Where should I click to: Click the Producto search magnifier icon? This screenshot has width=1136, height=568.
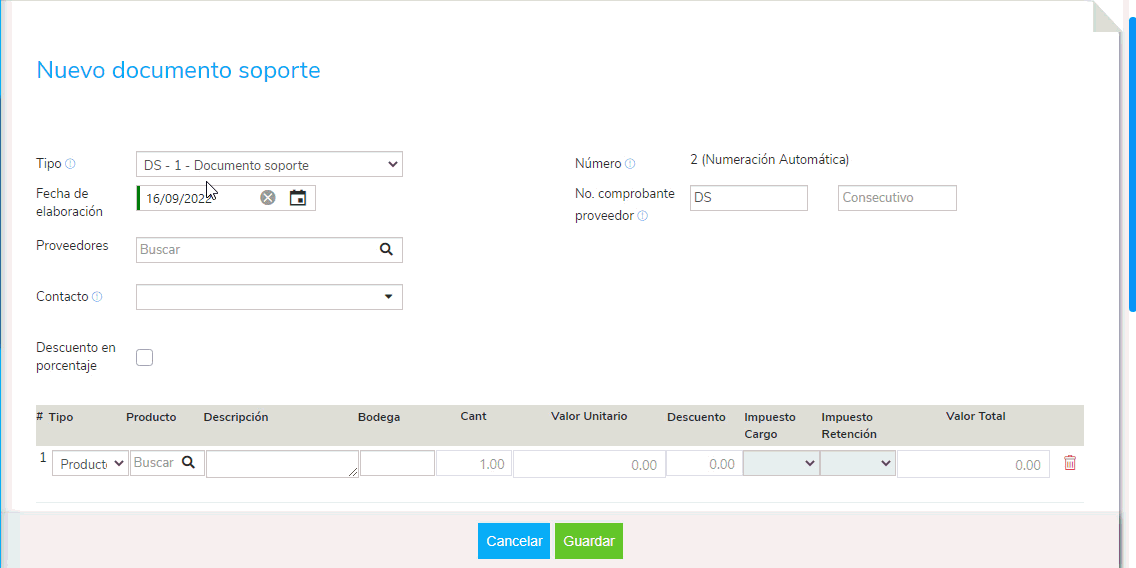[x=188, y=463]
